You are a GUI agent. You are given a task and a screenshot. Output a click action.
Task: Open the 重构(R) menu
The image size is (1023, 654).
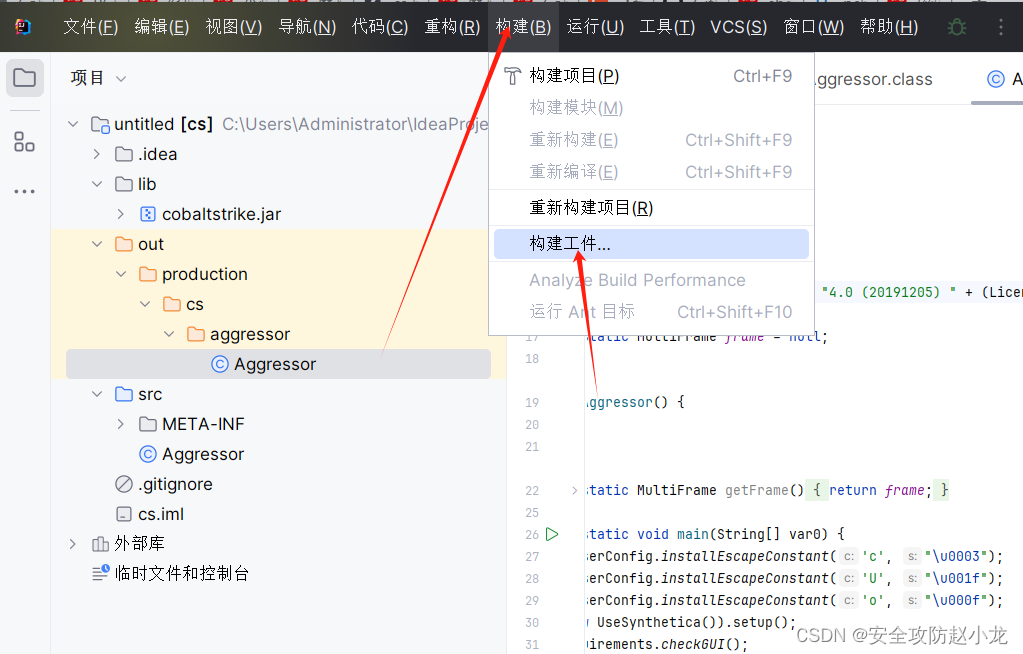click(451, 27)
